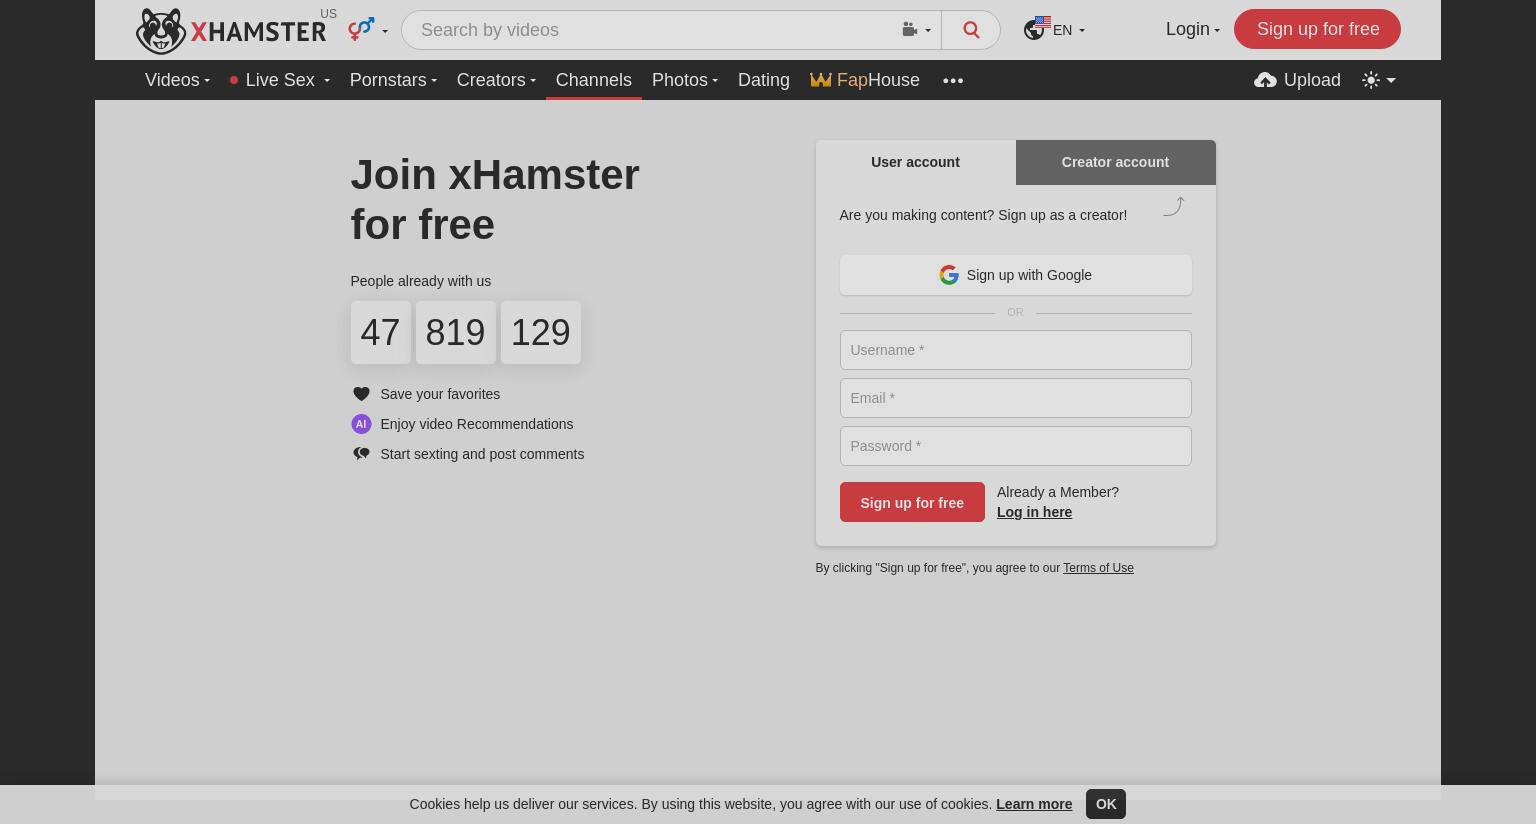Screen dimensions: 1536x824
Task: Expand the Login dropdown
Action: pos(1192,29)
